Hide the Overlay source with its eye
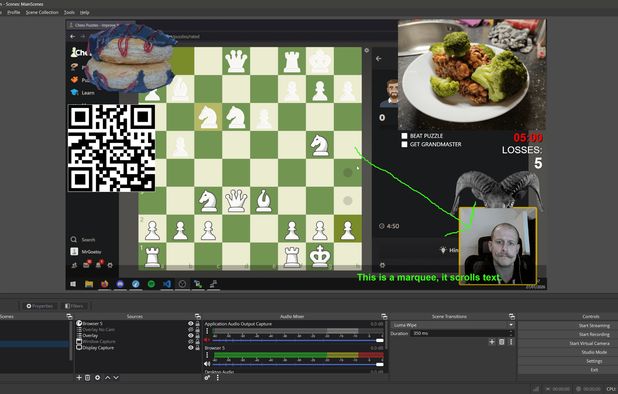 click(191, 335)
